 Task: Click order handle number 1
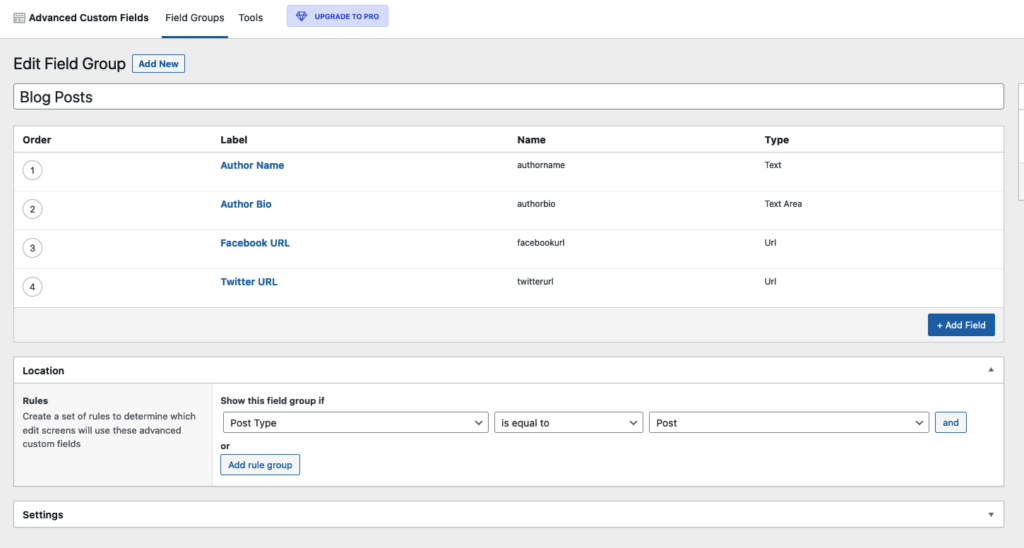[33, 170]
